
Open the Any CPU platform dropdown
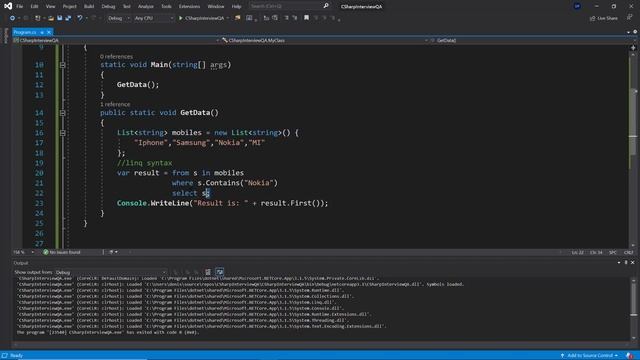pos(153,18)
